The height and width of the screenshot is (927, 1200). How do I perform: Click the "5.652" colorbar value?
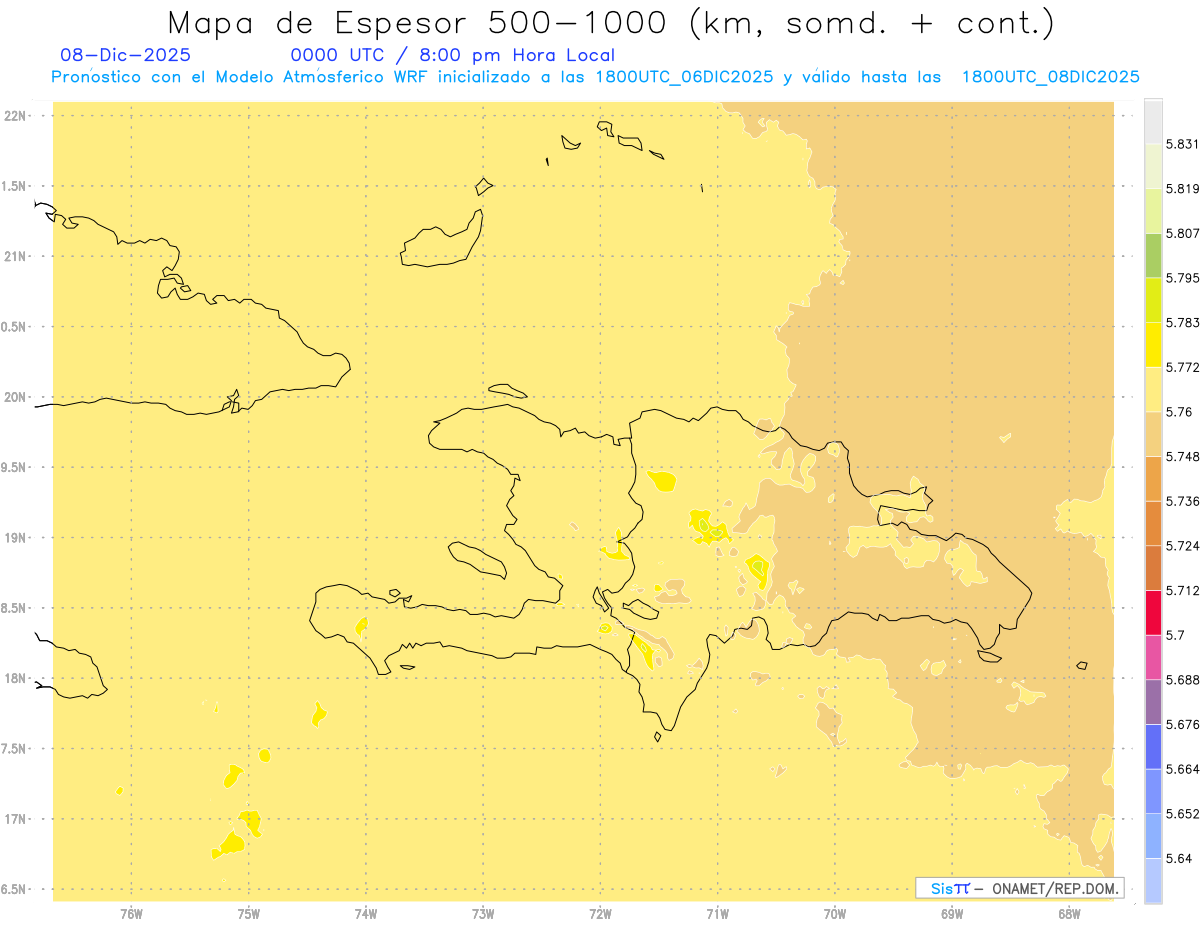[x=1182, y=814]
